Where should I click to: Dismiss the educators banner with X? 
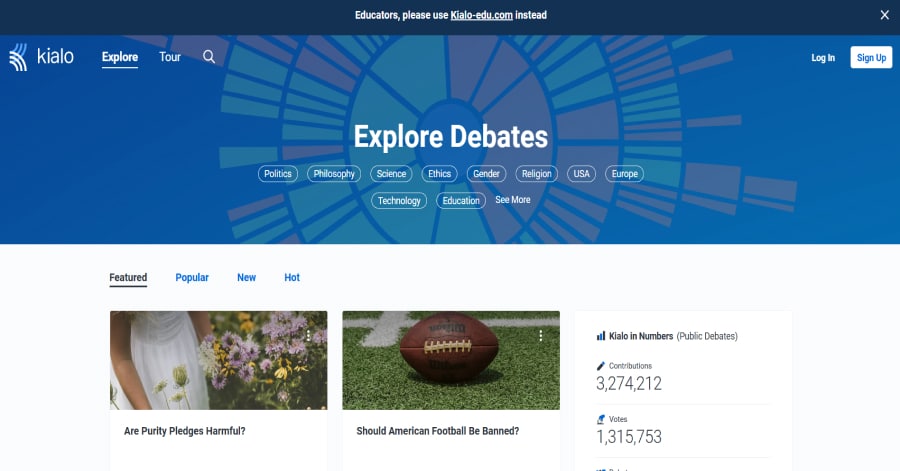pos(884,15)
